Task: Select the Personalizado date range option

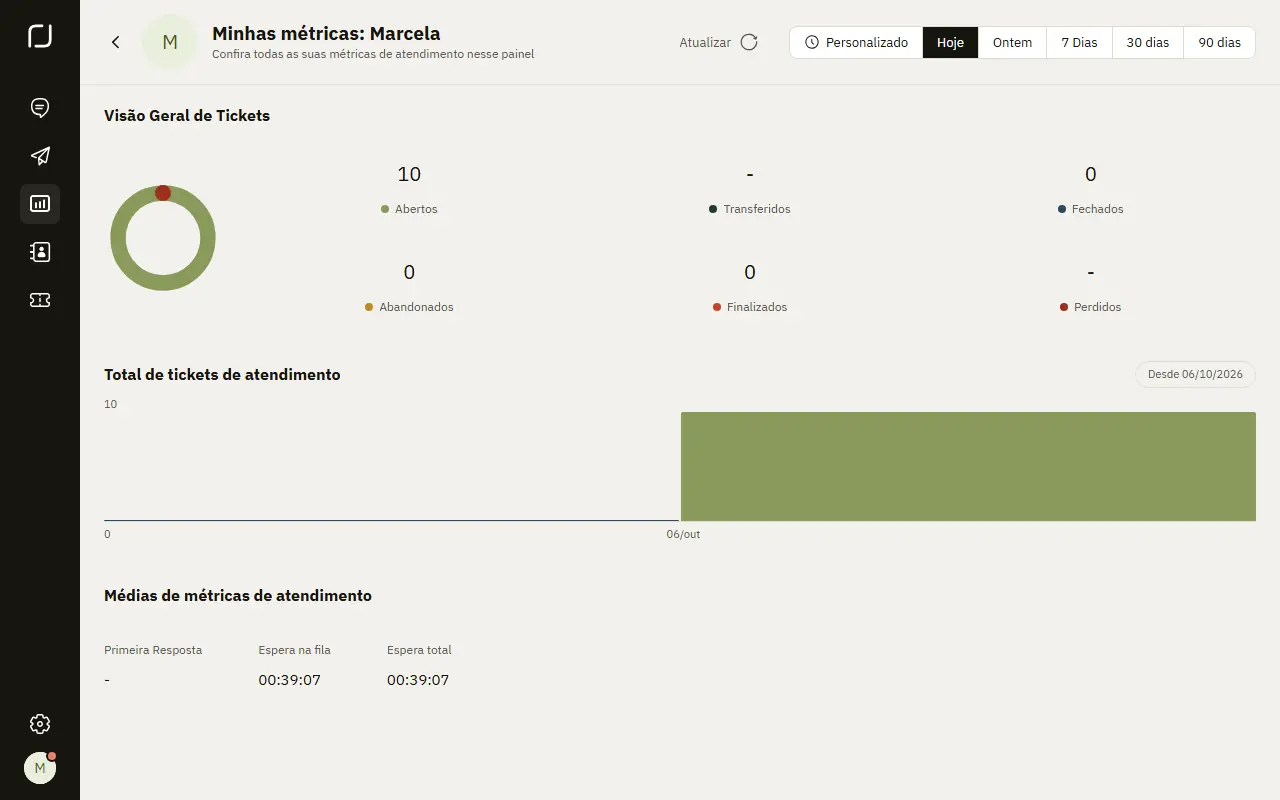Action: point(856,42)
